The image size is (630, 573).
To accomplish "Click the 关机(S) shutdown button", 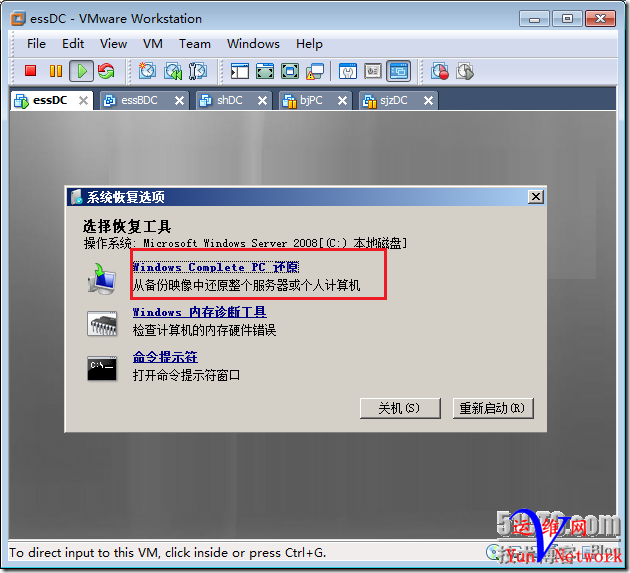I will [x=400, y=408].
